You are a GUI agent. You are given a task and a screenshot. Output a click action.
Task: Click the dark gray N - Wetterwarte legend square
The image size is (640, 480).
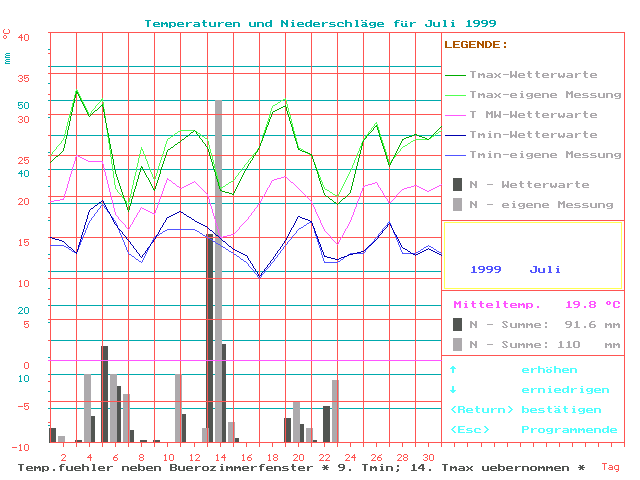458,184
